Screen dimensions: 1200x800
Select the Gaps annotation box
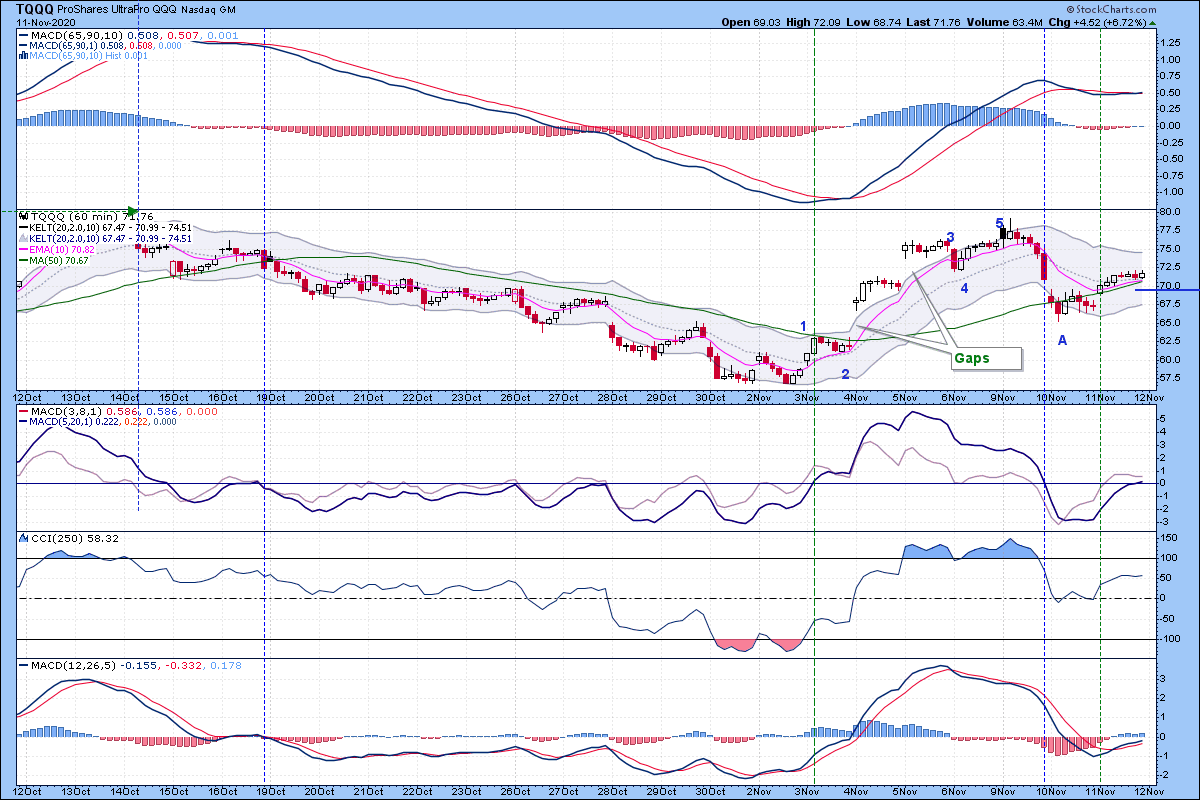pos(985,357)
